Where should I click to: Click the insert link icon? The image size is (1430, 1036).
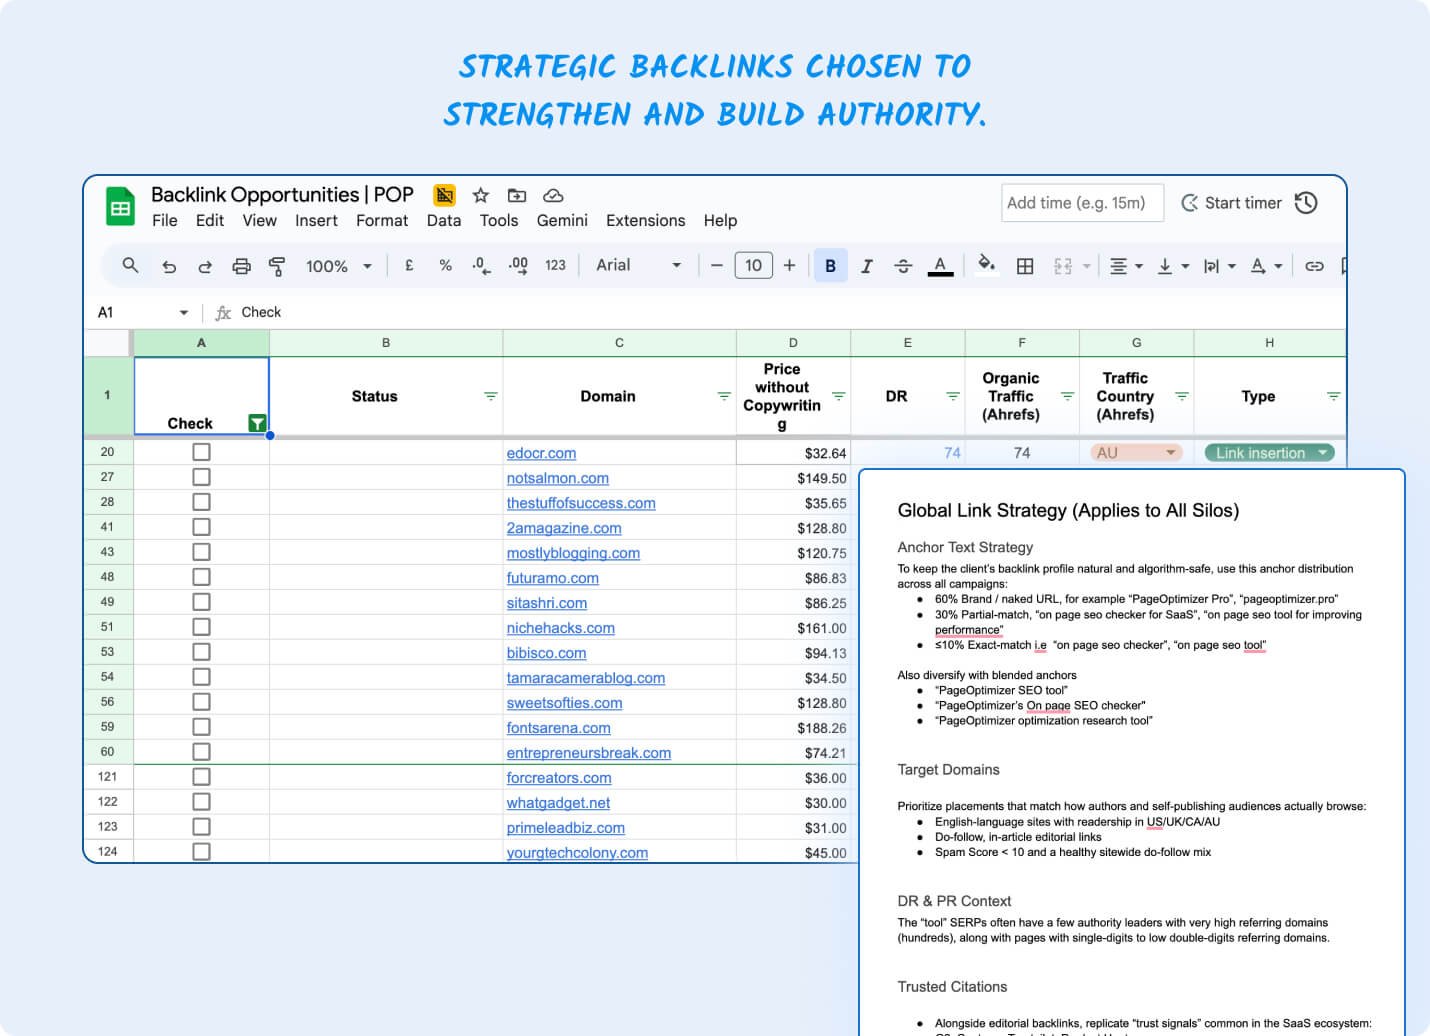pos(1314,266)
